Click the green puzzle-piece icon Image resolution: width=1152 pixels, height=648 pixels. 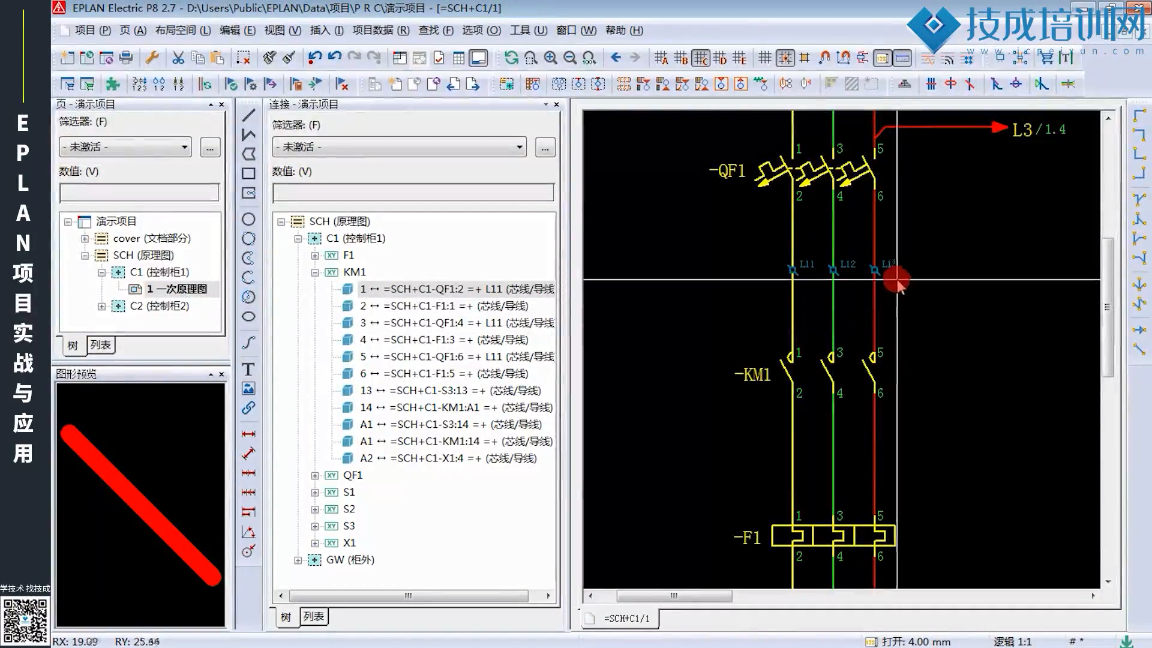coord(112,84)
